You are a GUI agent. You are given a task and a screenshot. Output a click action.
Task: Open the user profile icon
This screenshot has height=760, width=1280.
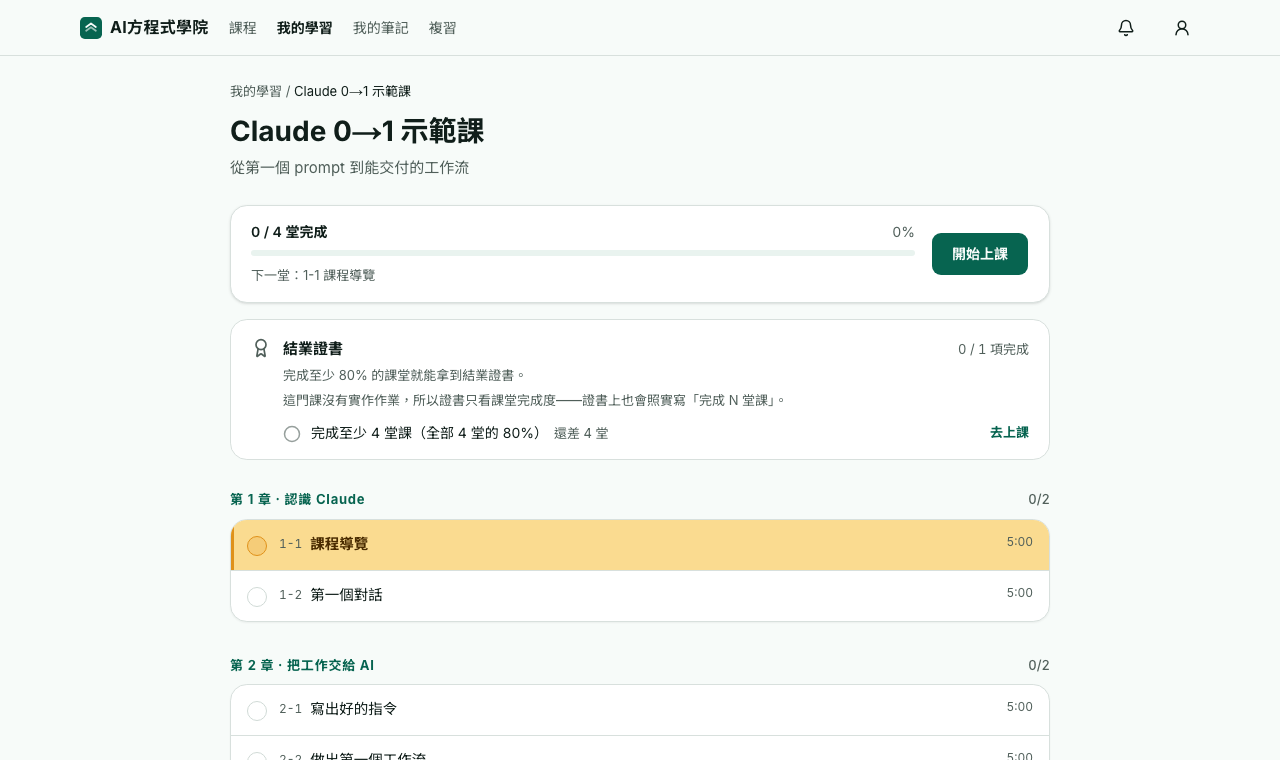[x=1182, y=28]
